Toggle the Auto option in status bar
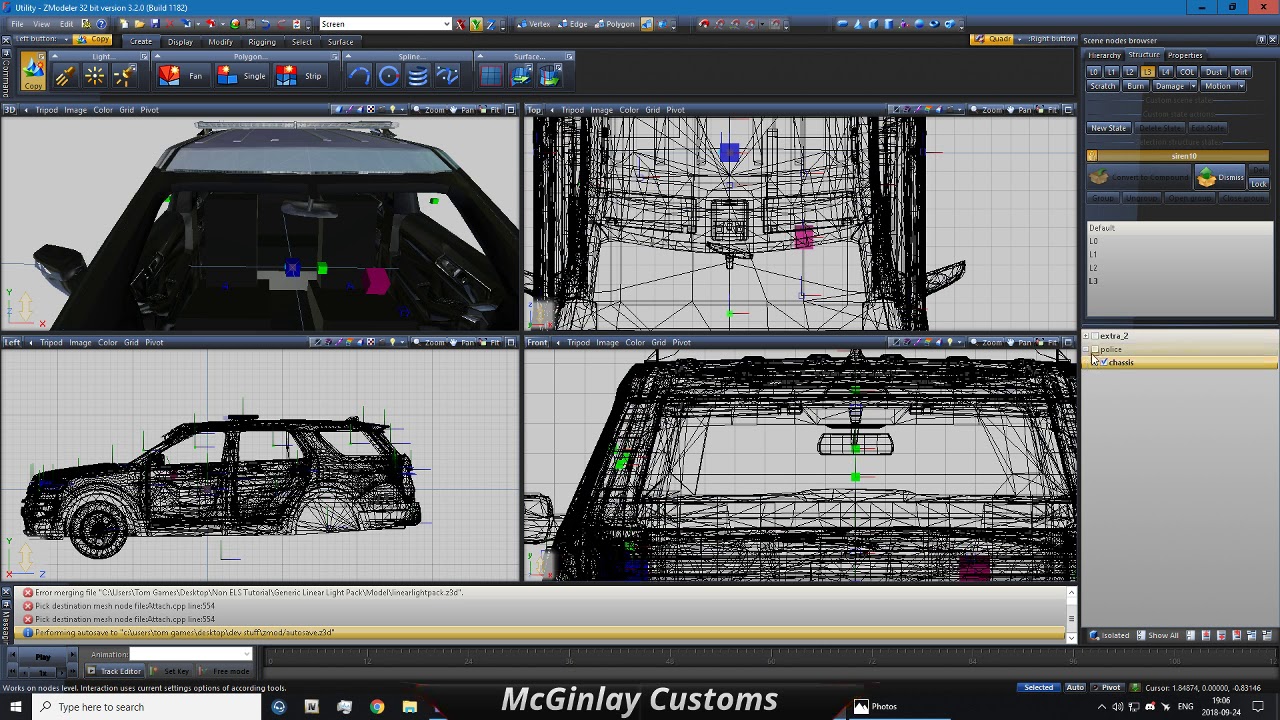 click(x=1075, y=688)
